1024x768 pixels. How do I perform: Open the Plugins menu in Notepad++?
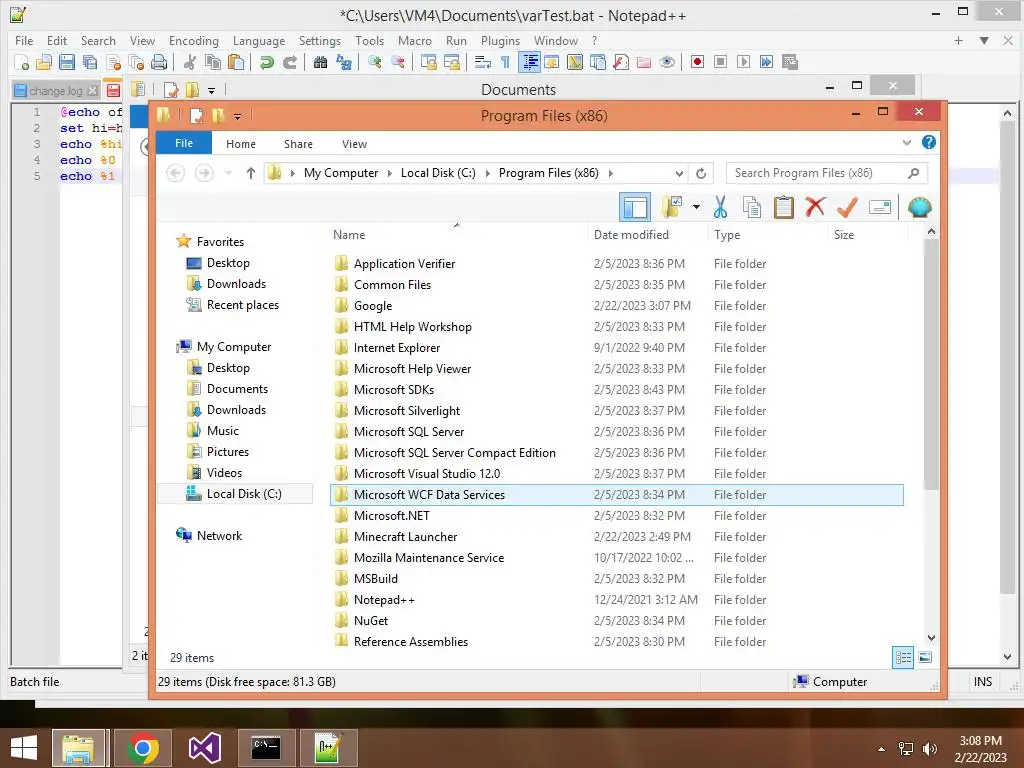500,40
